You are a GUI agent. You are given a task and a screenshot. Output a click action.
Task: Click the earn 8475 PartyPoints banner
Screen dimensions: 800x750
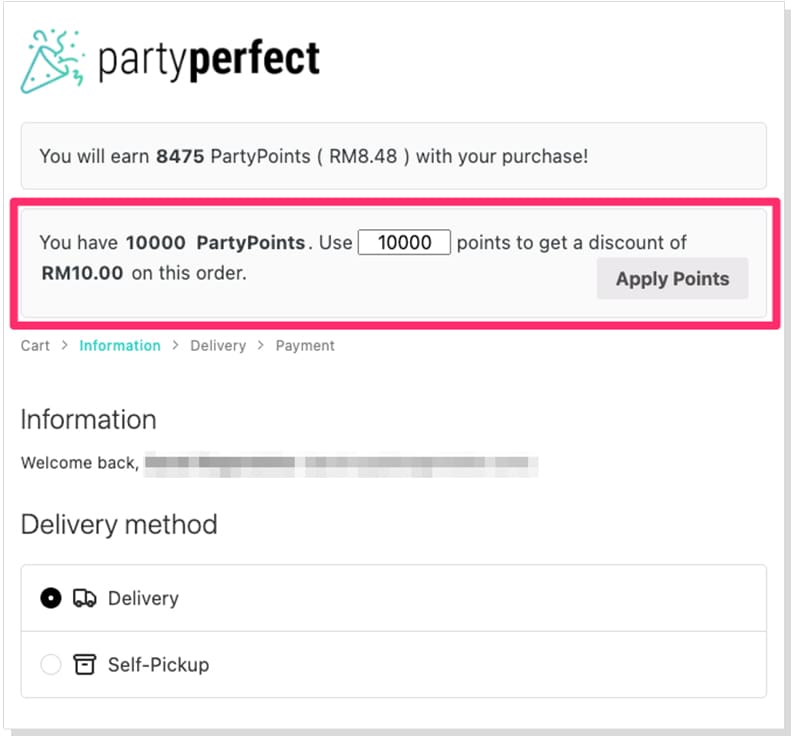coord(393,156)
